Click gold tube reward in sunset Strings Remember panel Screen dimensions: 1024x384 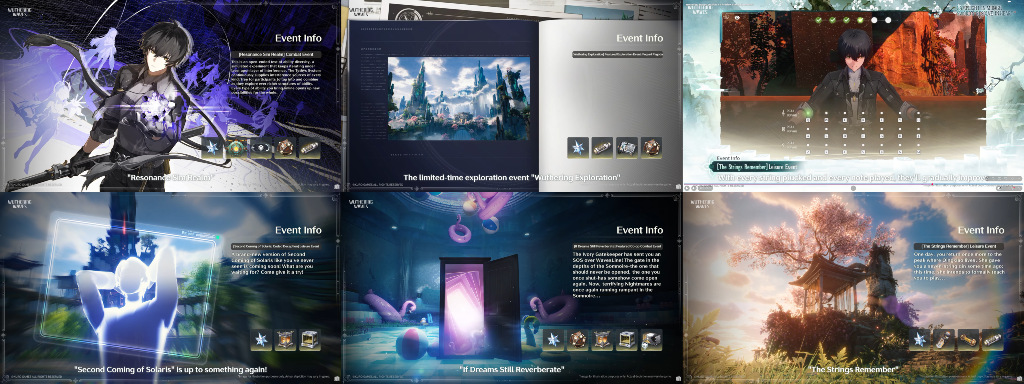click(968, 340)
